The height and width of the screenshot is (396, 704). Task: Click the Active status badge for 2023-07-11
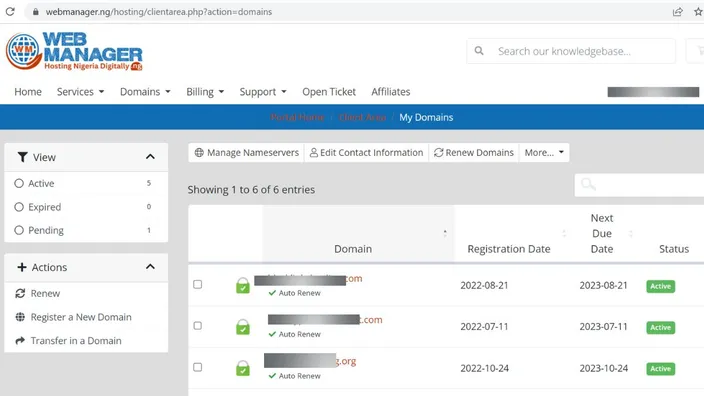click(x=660, y=328)
